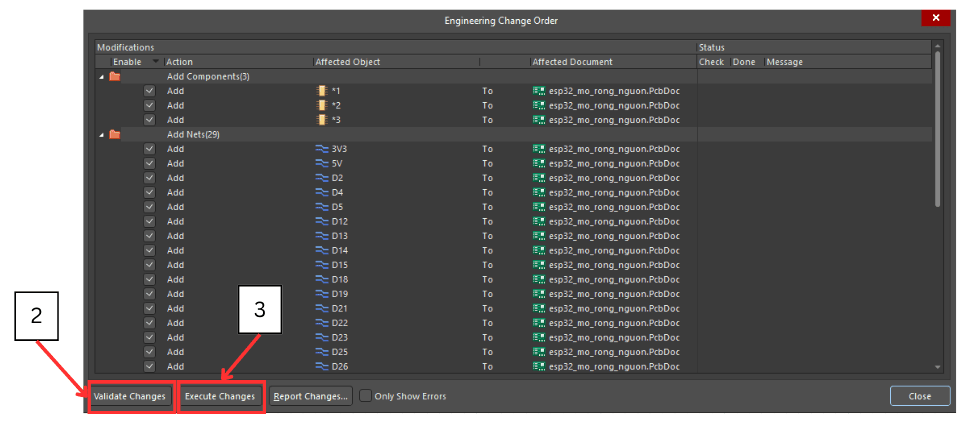Collapse the Add Nets(29) group
960x421 pixels.
coord(100,135)
